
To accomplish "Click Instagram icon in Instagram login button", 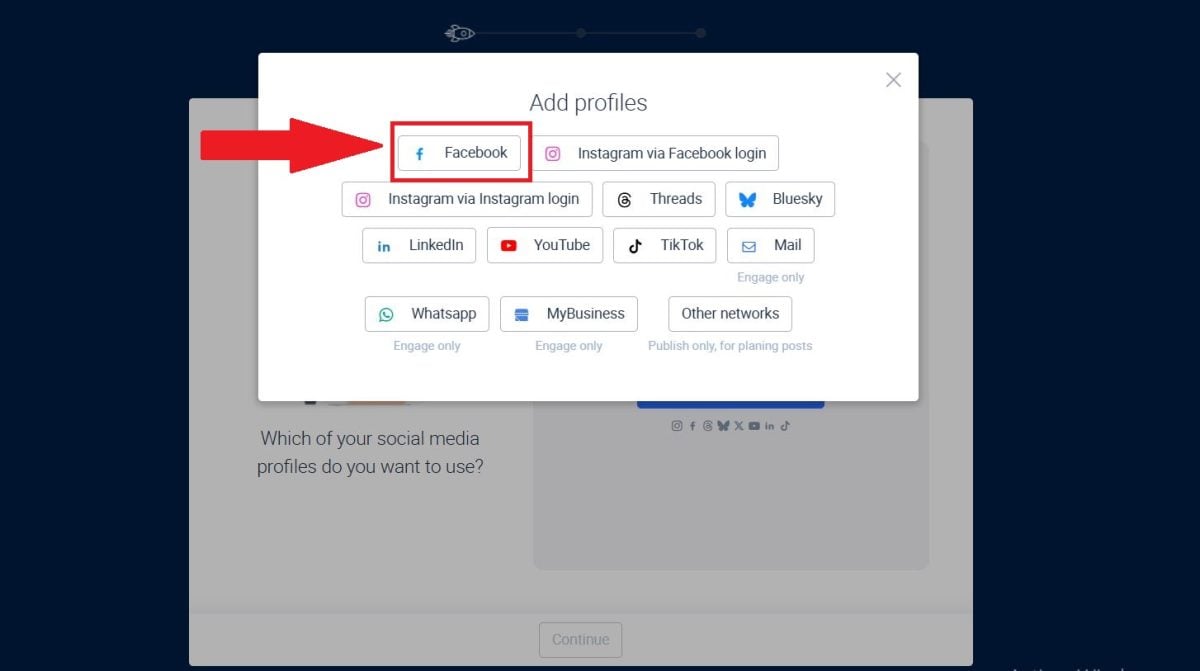I will 363,200.
